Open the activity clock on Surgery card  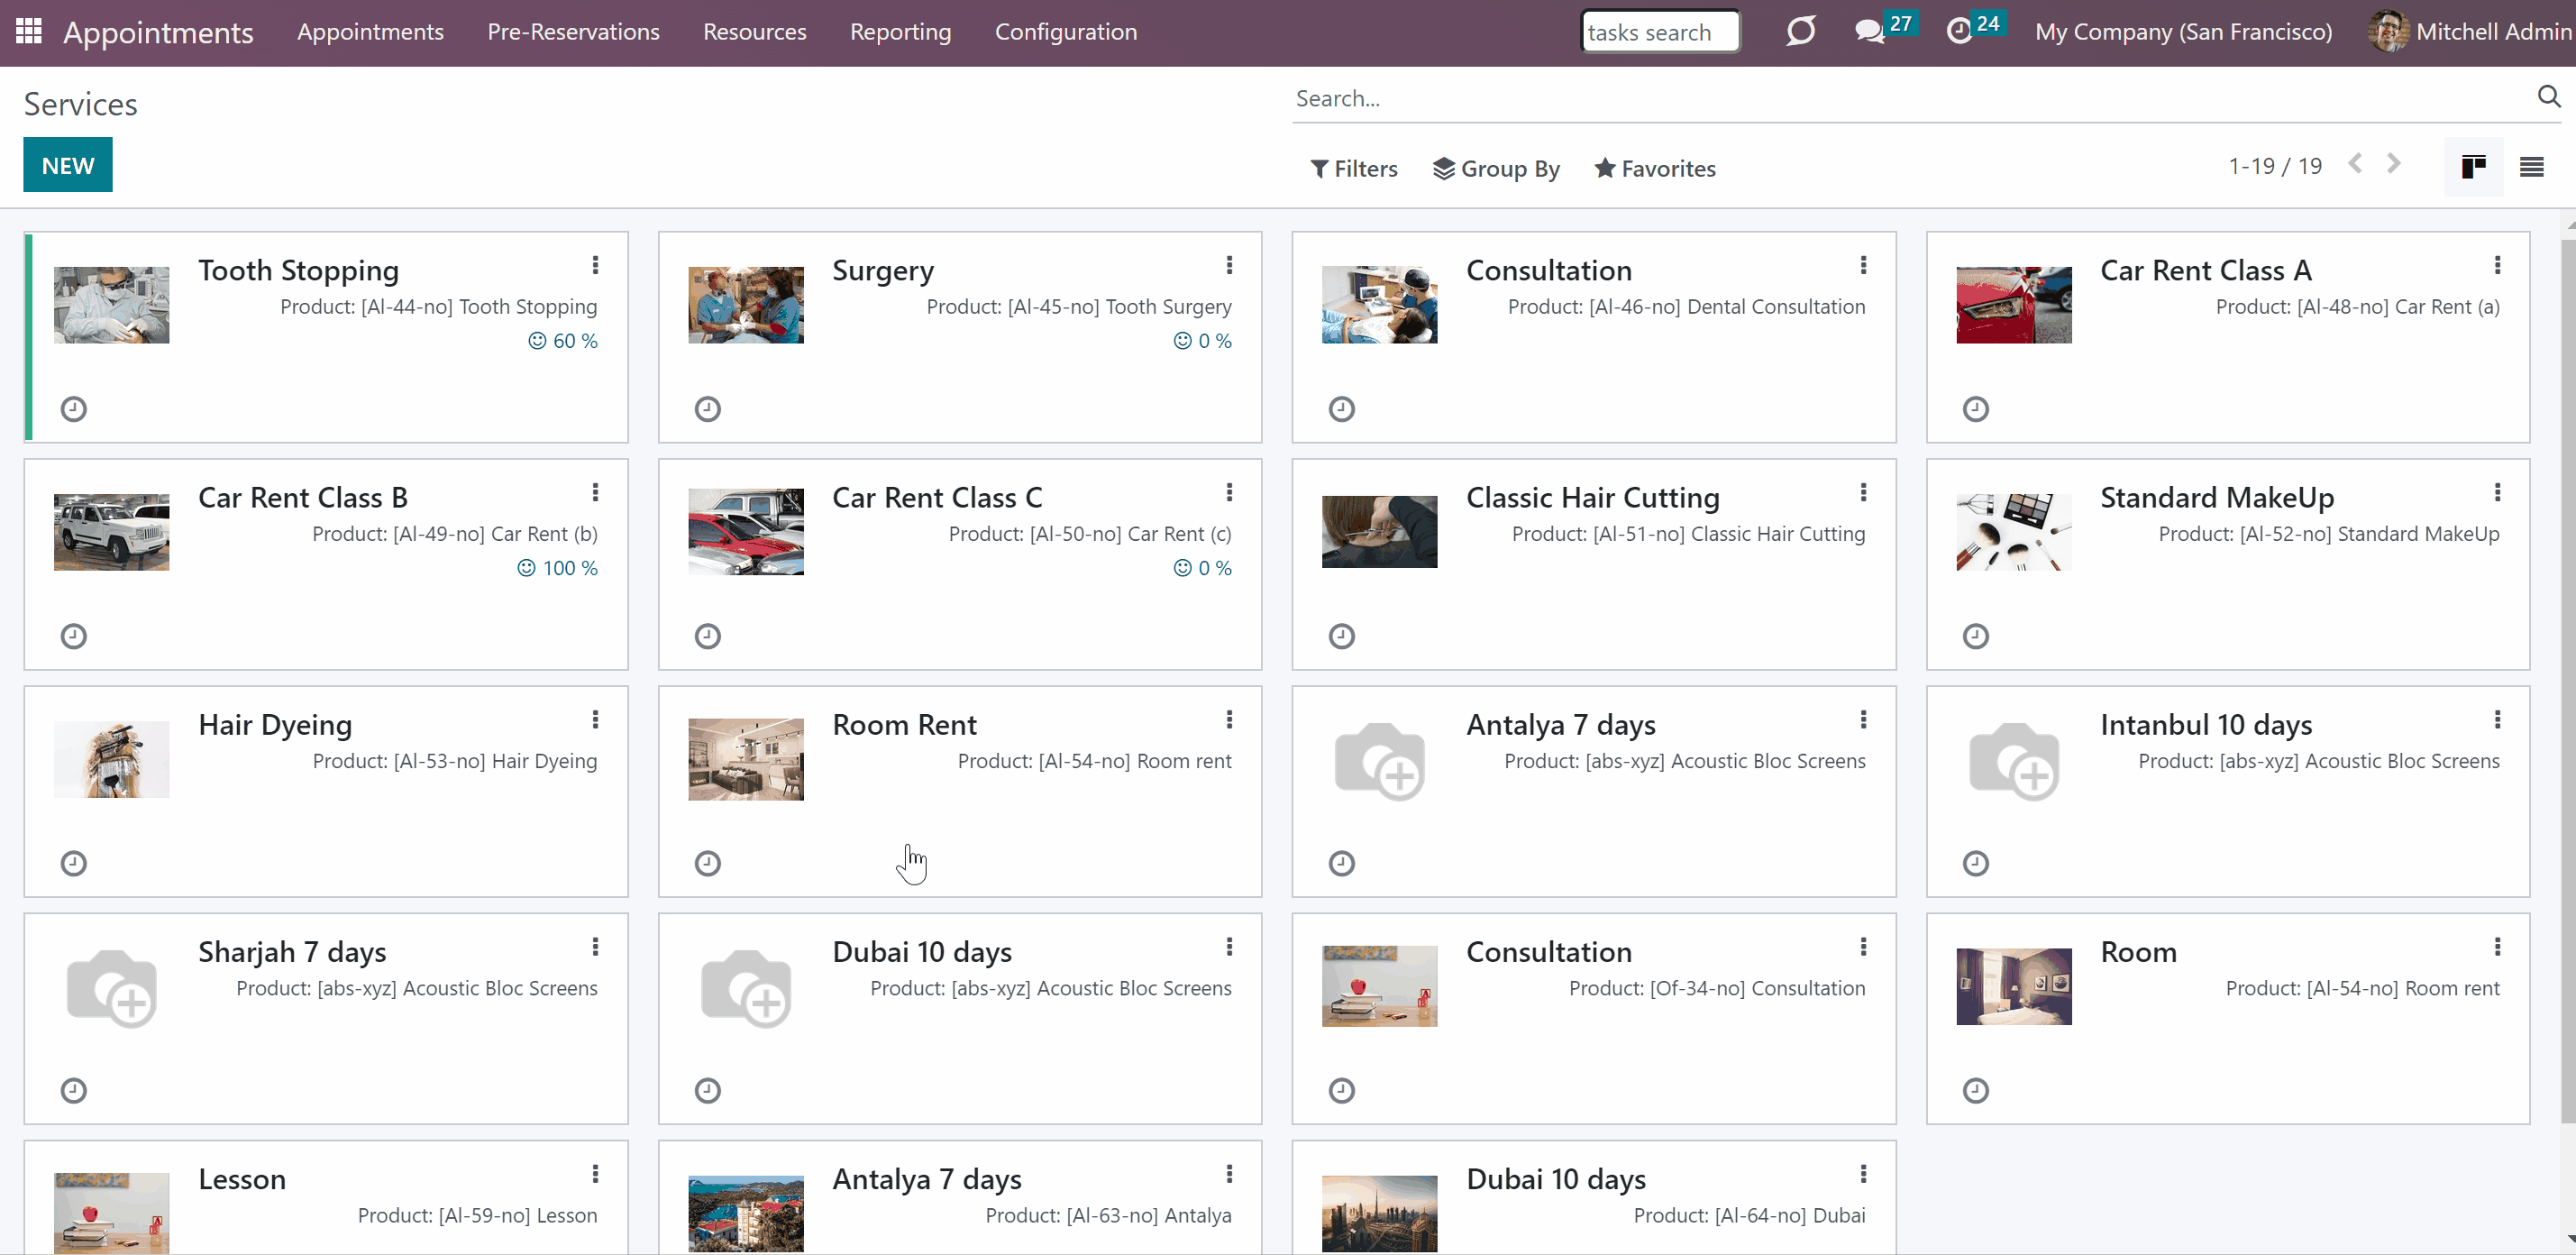pyautogui.click(x=708, y=409)
